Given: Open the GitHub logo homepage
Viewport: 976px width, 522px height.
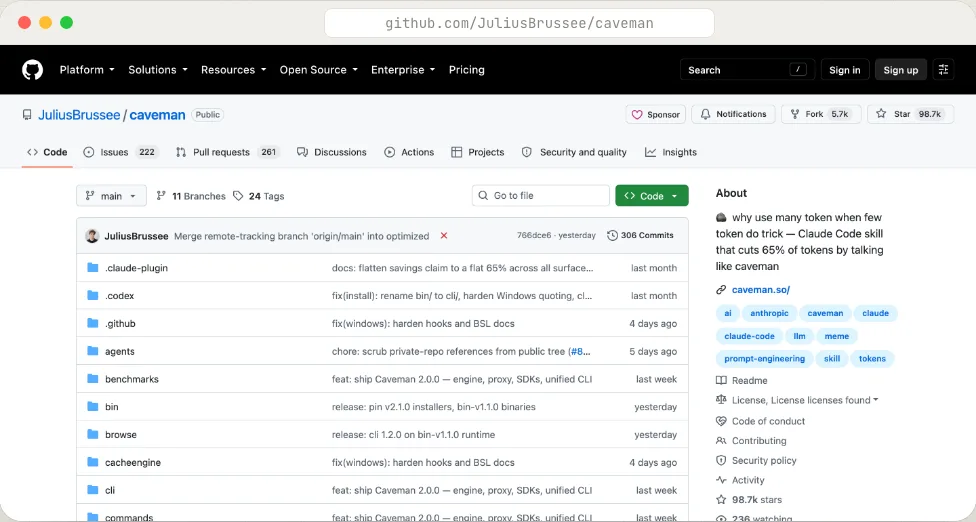Looking at the screenshot, I should [x=32, y=70].
